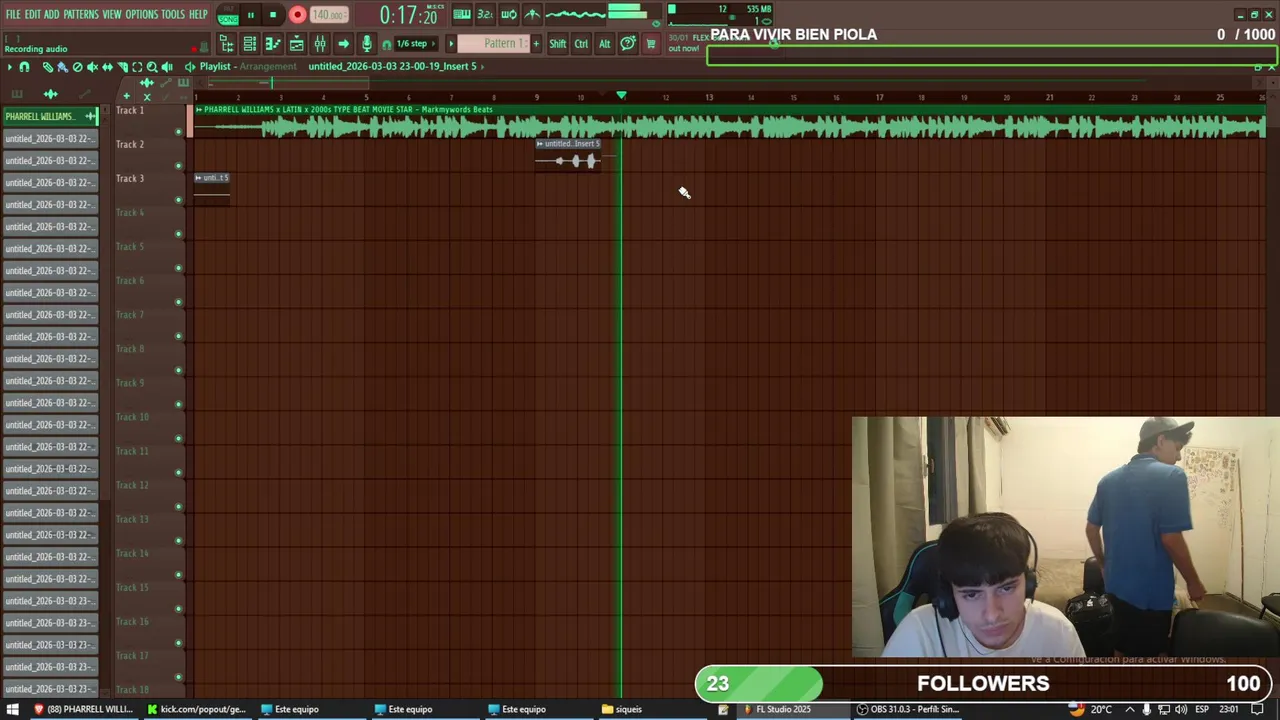The image size is (1280, 720).
Task: Open the Channel rack view
Action: pos(249,44)
